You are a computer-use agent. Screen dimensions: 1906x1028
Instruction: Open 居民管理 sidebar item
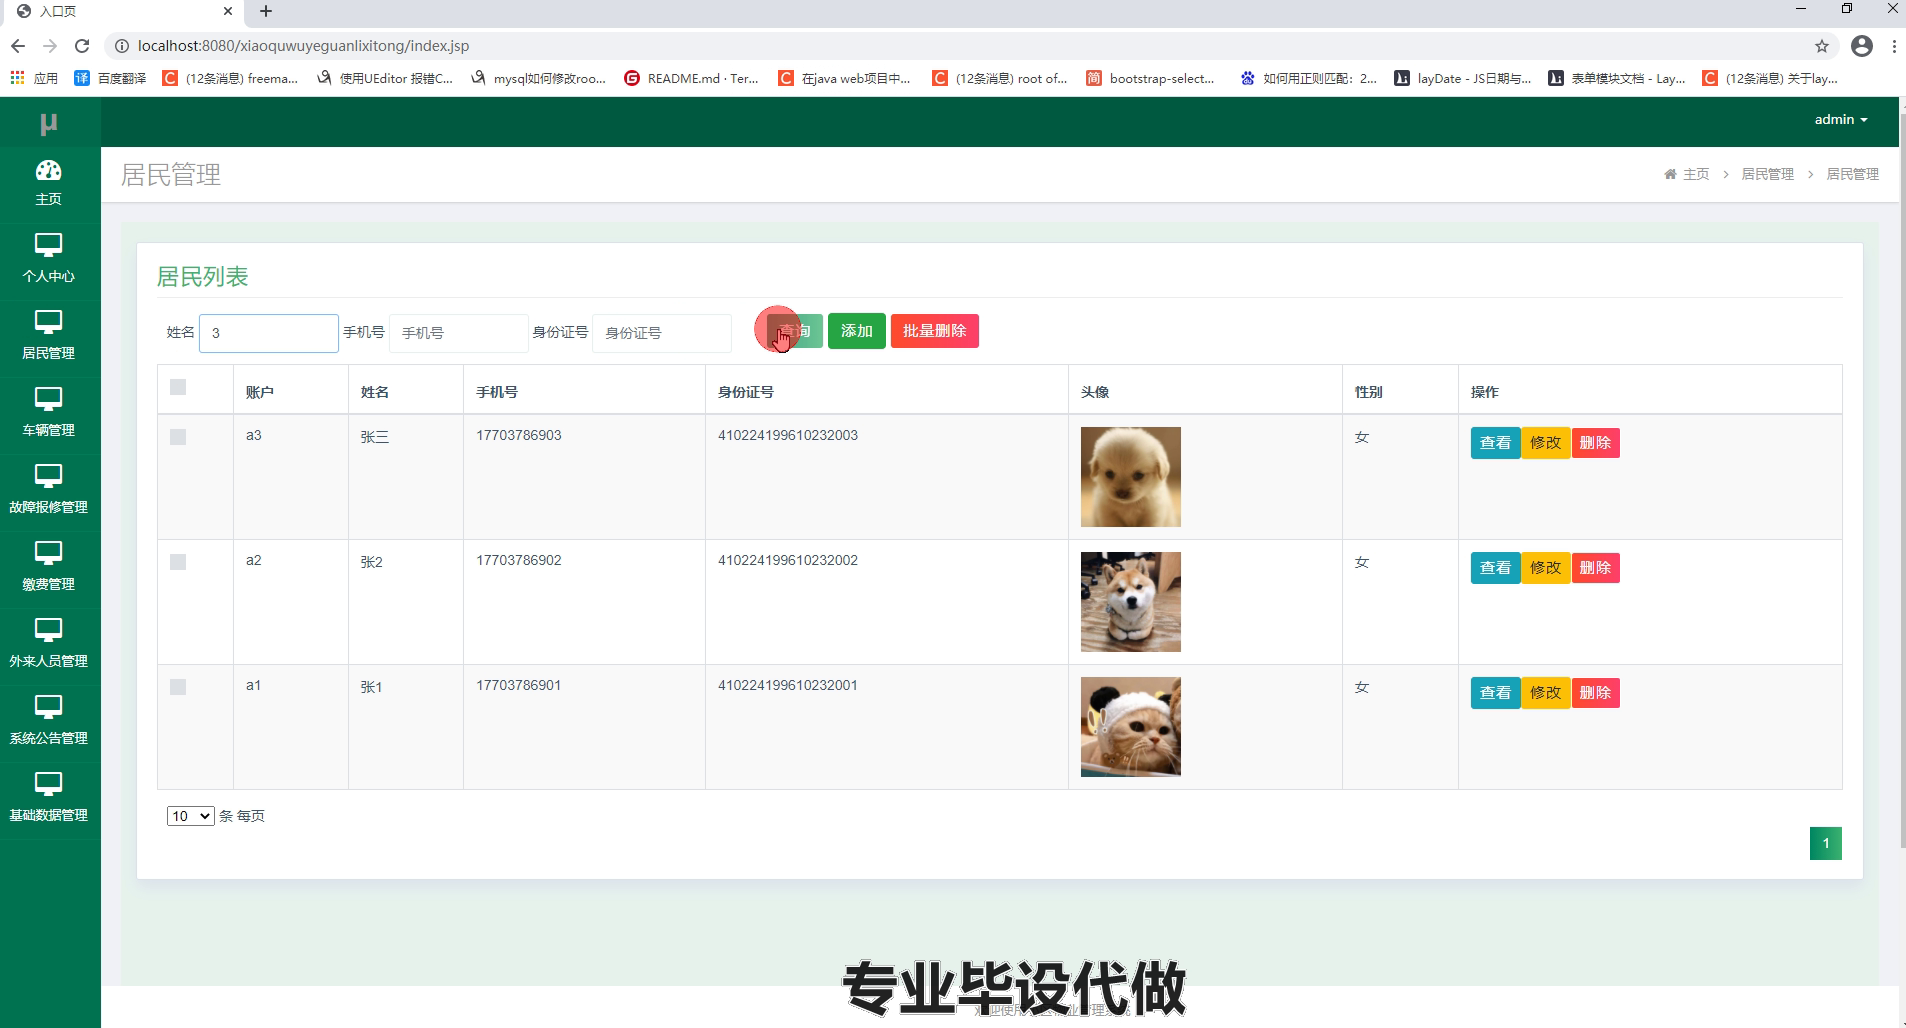49,337
